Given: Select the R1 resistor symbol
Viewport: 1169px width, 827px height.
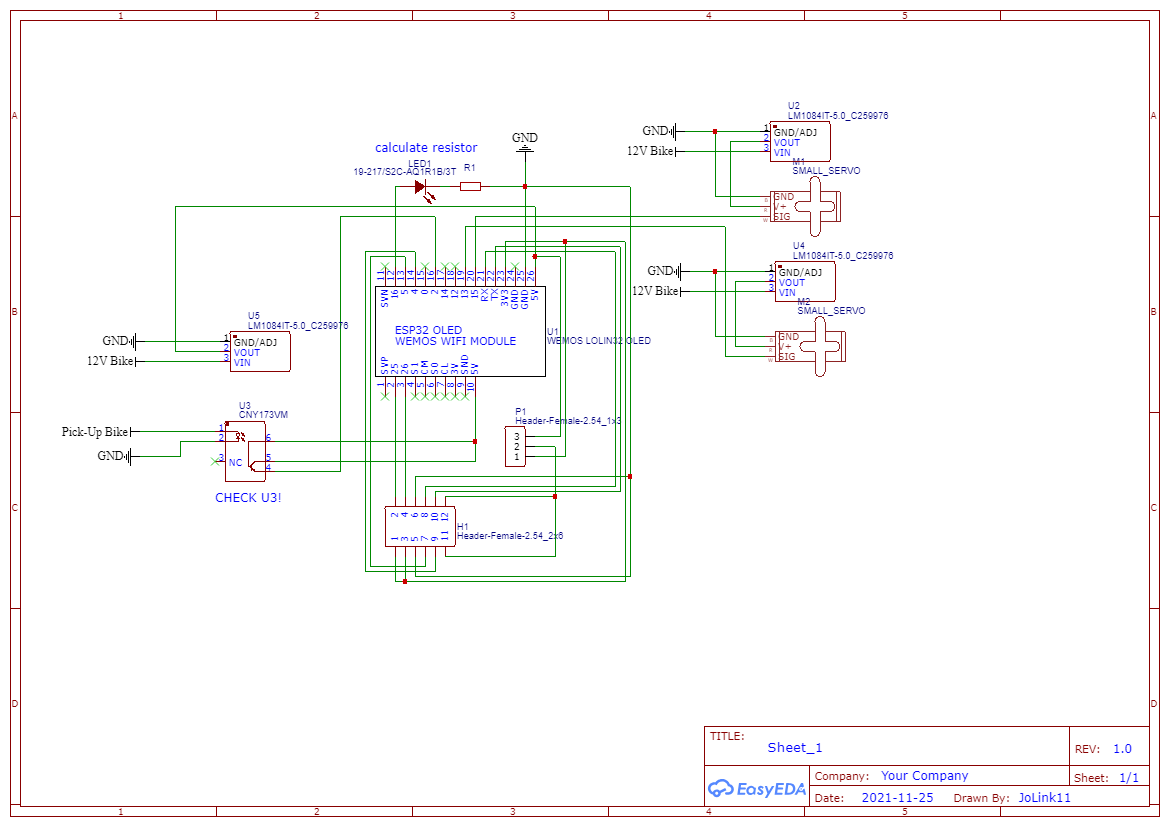Looking at the screenshot, I should point(470,186).
